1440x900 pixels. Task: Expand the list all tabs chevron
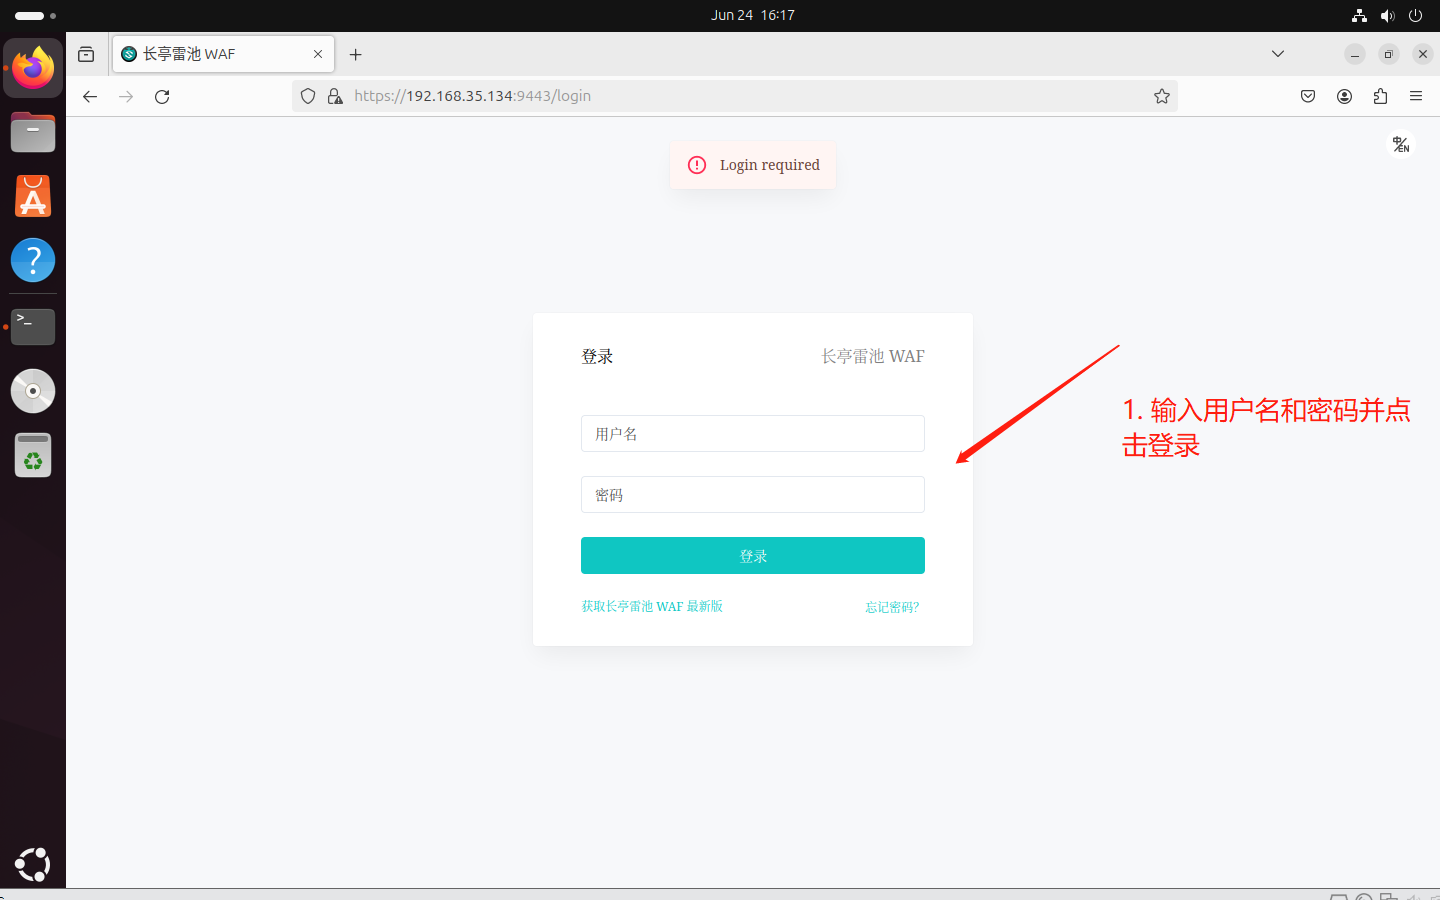(1278, 54)
